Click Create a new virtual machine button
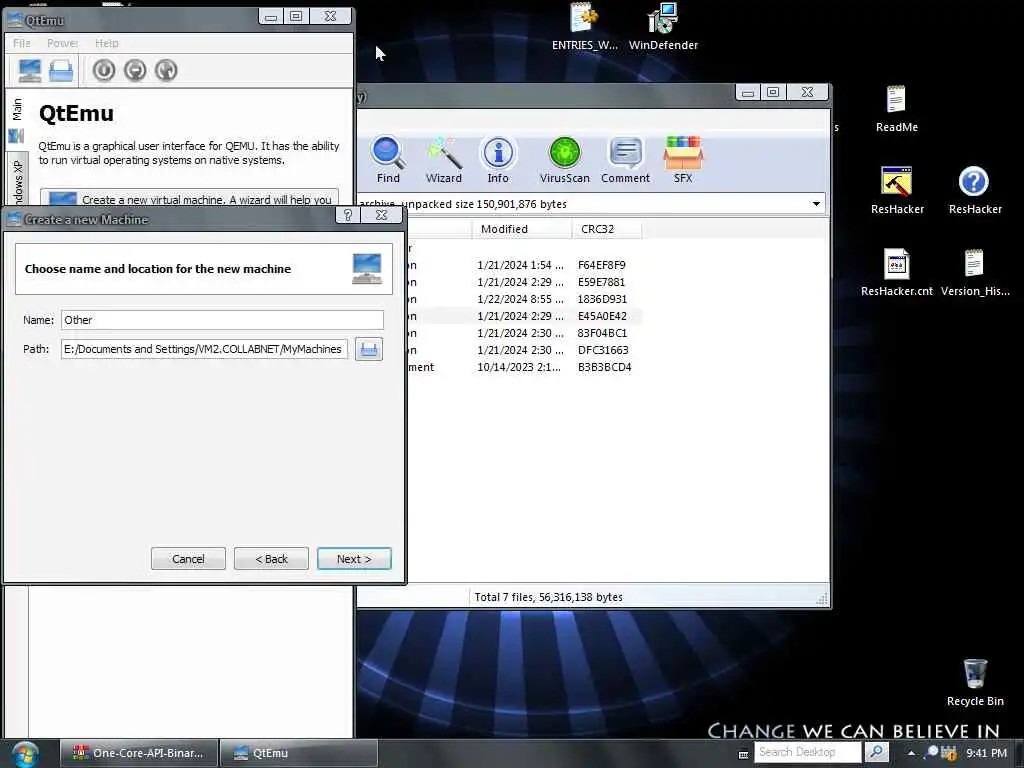 189,199
